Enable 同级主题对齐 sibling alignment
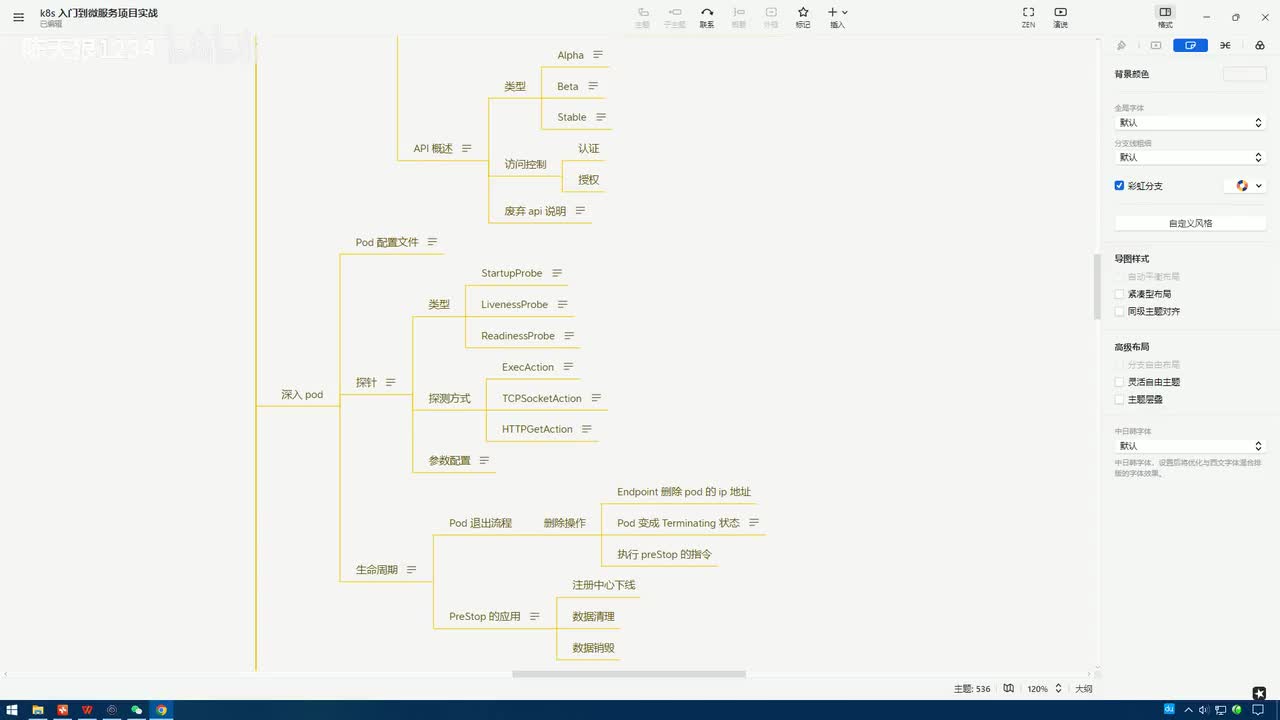1280x720 pixels. tap(1119, 311)
